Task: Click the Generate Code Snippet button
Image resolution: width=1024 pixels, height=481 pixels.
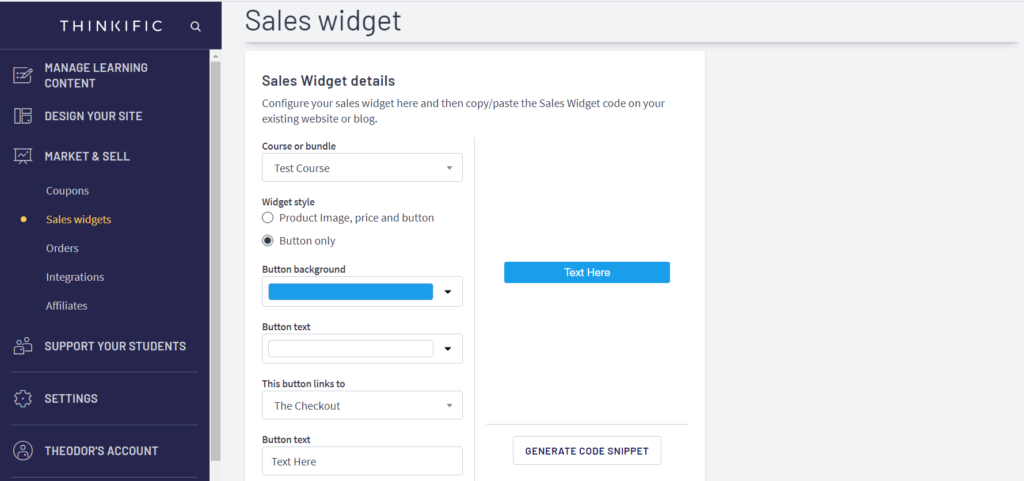Action: tap(587, 451)
